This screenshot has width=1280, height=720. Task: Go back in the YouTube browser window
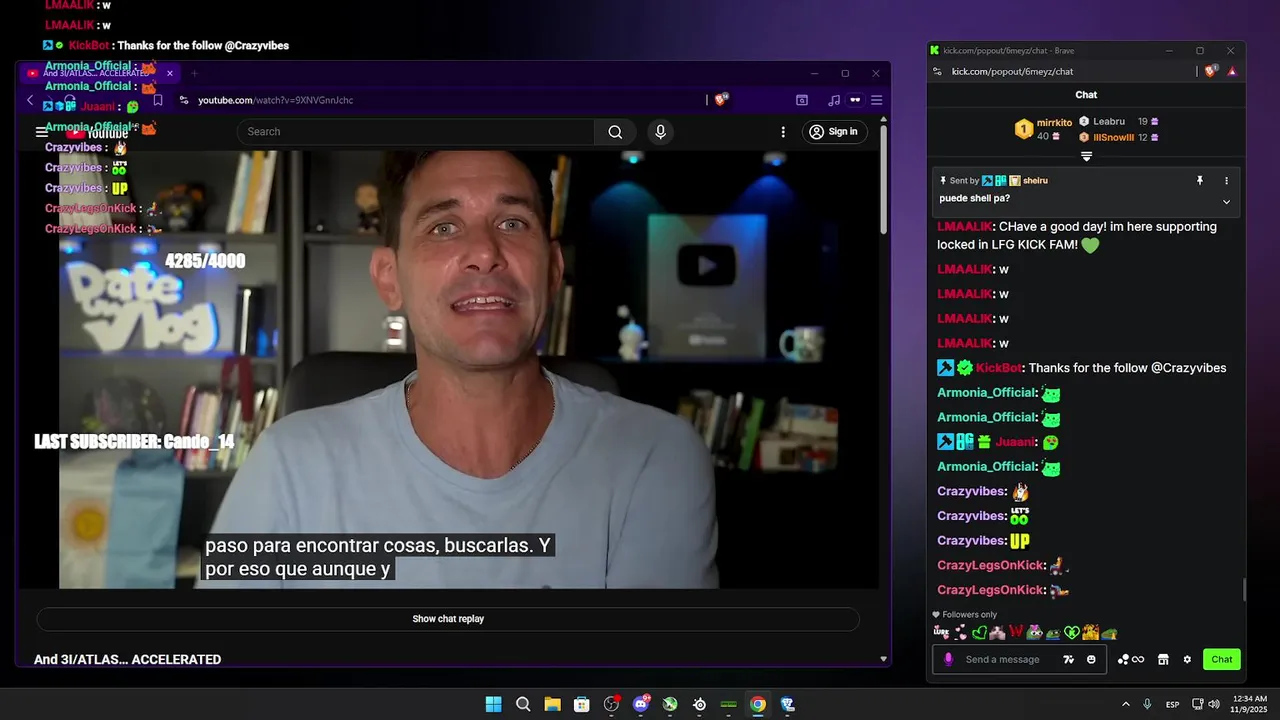[x=30, y=100]
